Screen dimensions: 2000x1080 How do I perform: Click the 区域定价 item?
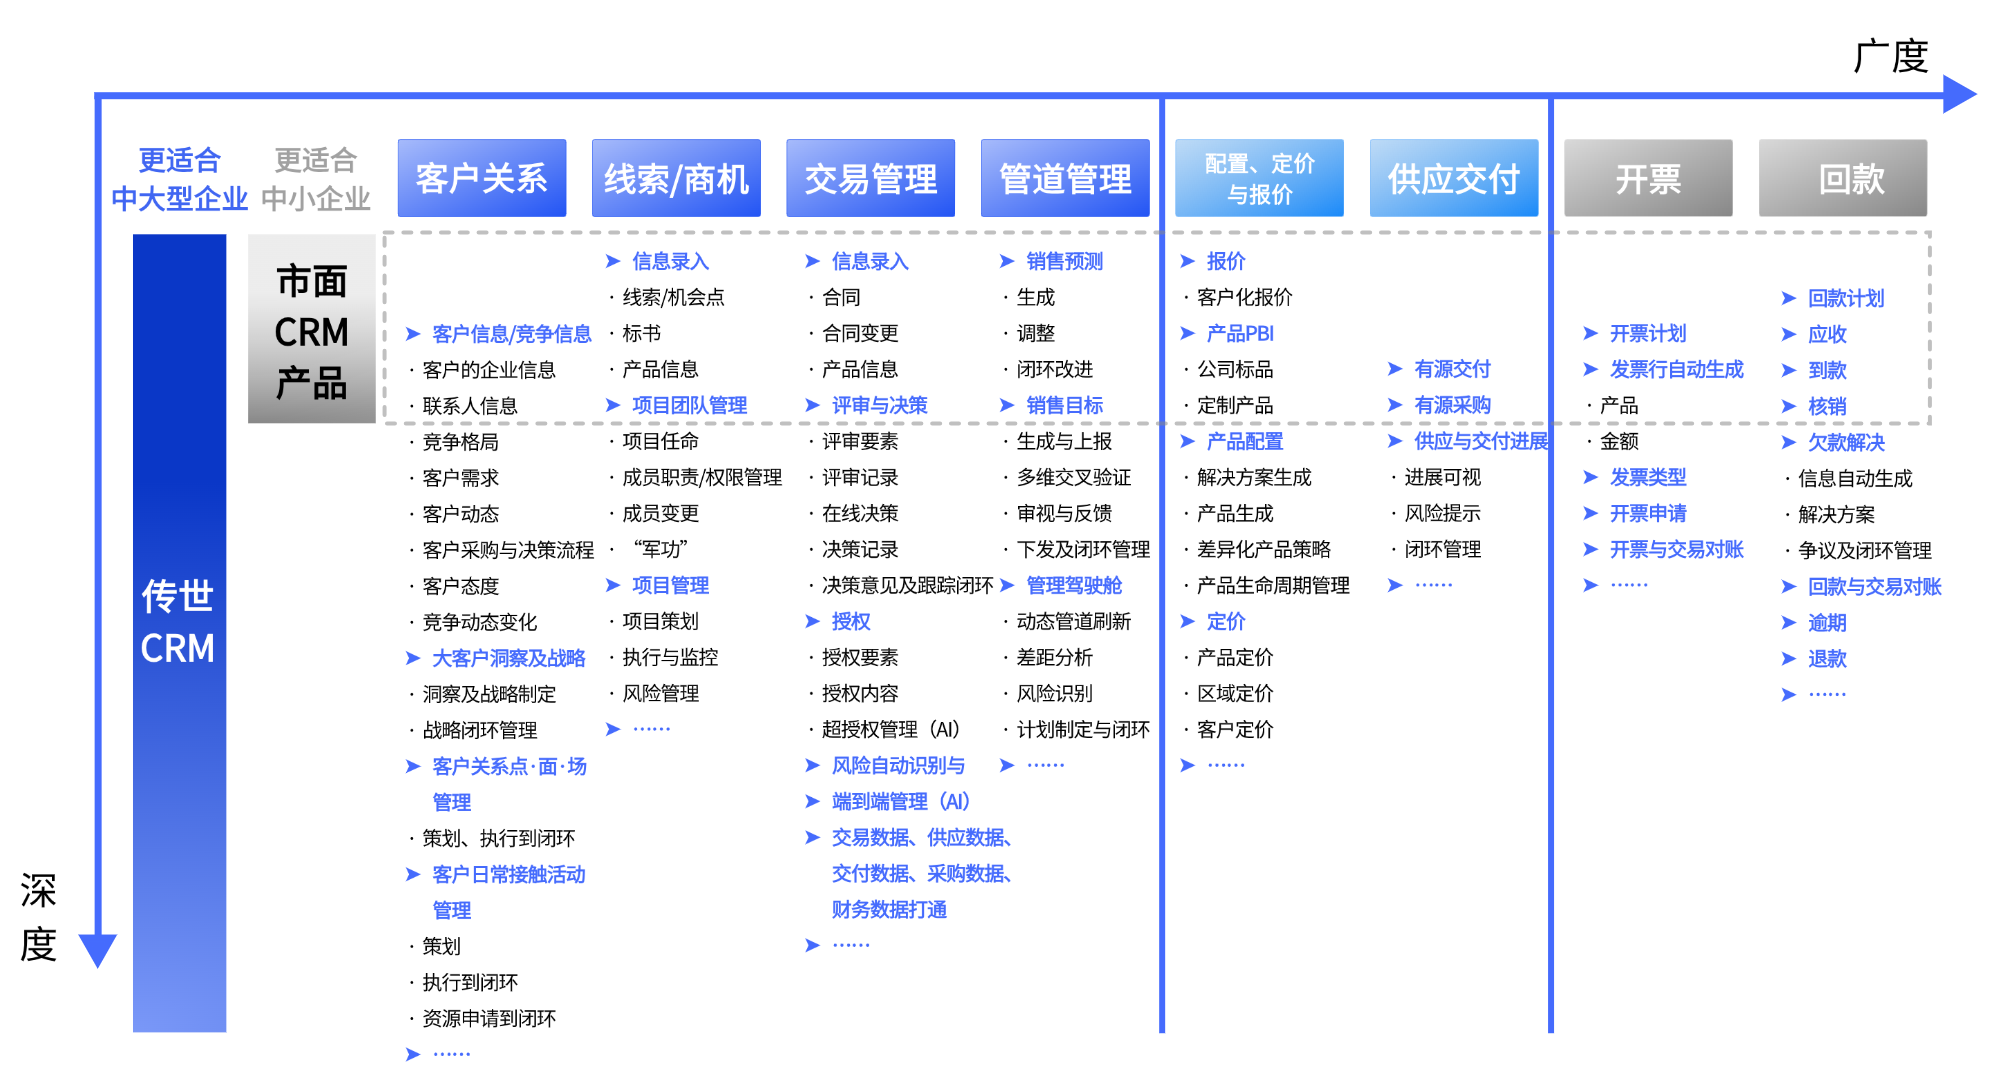(x=1235, y=693)
